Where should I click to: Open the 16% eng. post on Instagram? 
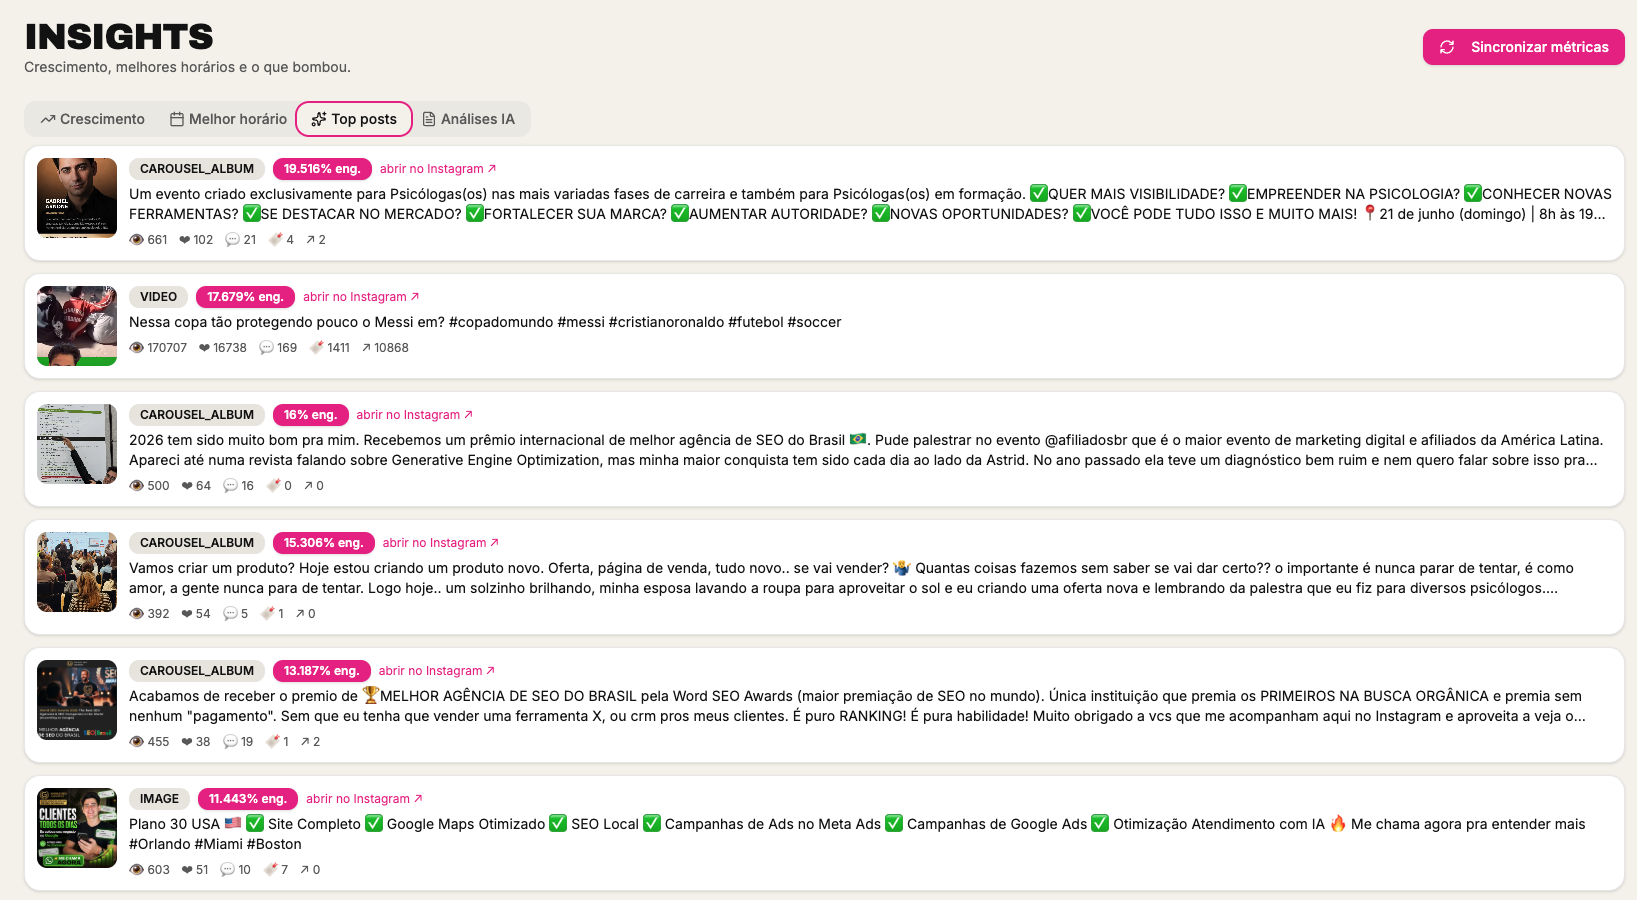415,415
